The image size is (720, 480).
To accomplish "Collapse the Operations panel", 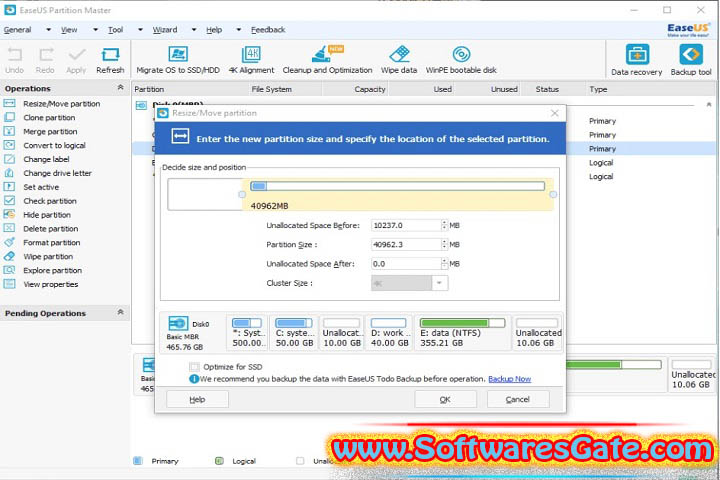I will [x=120, y=87].
